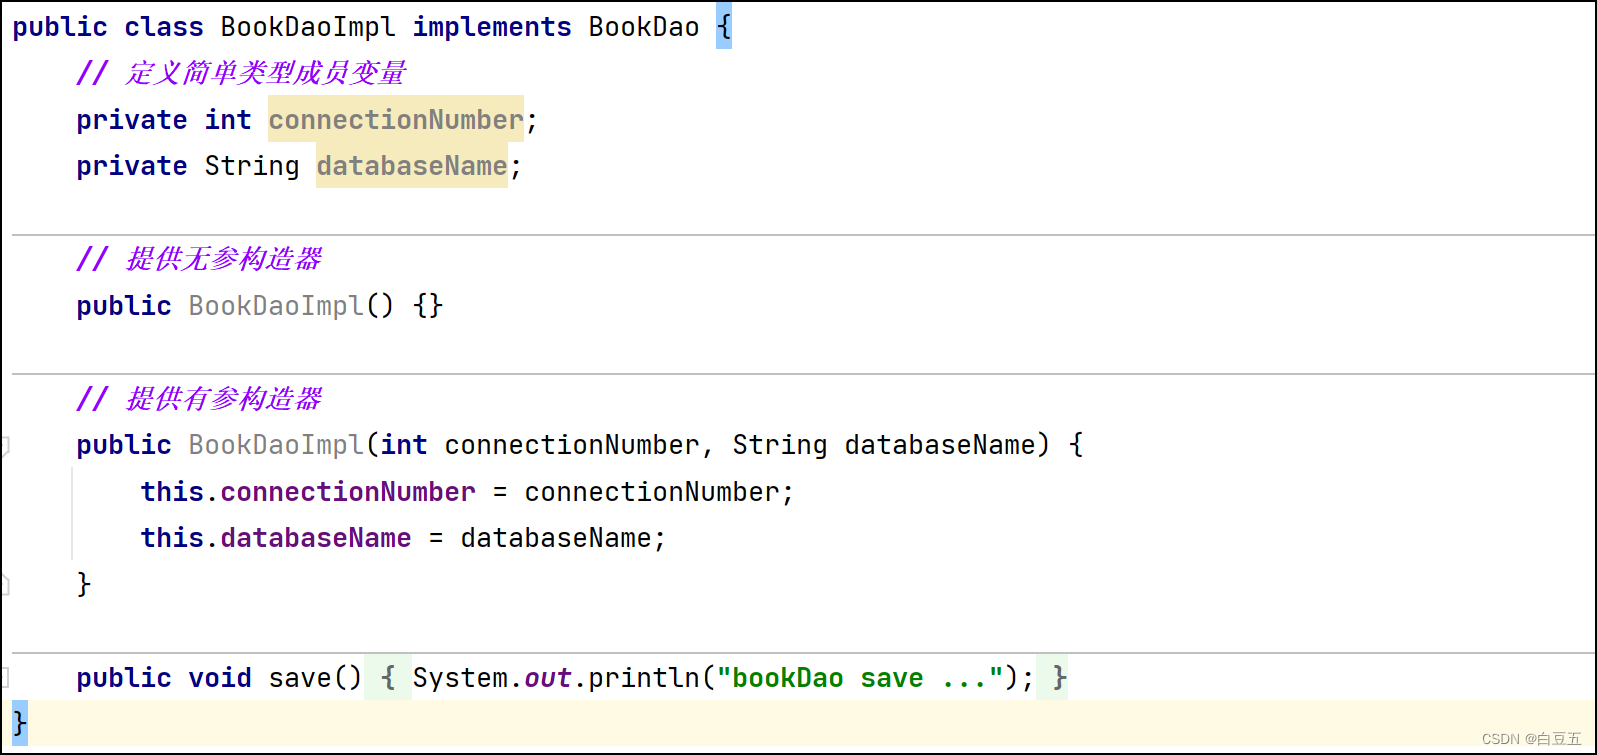Click the highlighted databaseName field declaration
Image resolution: width=1597 pixels, height=755 pixels.
point(411,166)
